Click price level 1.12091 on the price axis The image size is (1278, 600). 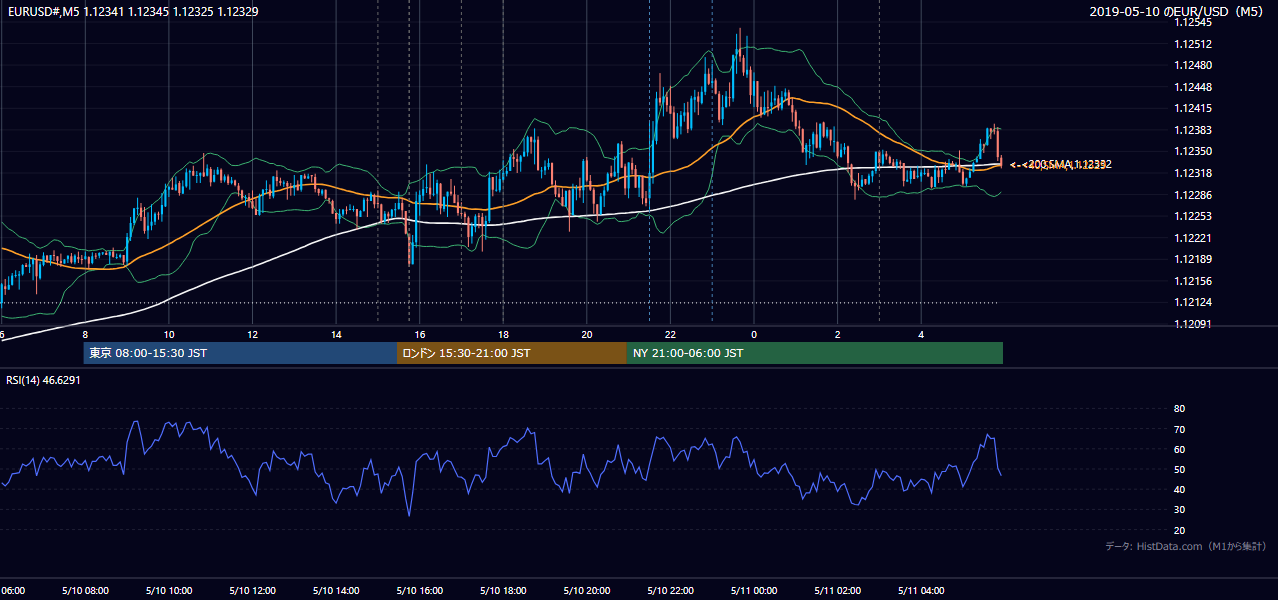tap(1192, 324)
